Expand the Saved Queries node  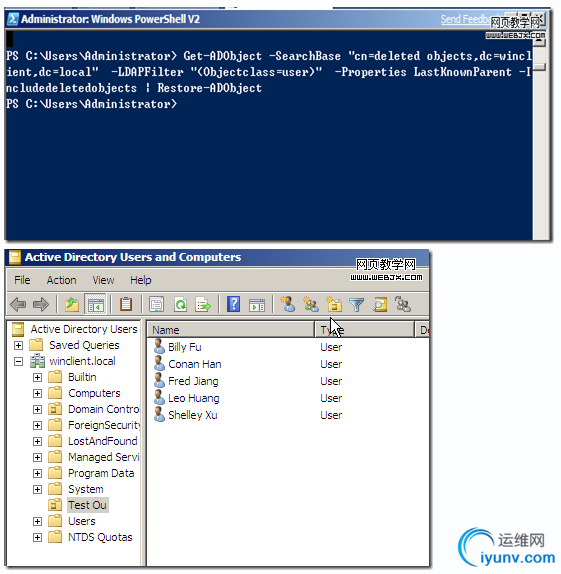click(x=18, y=345)
